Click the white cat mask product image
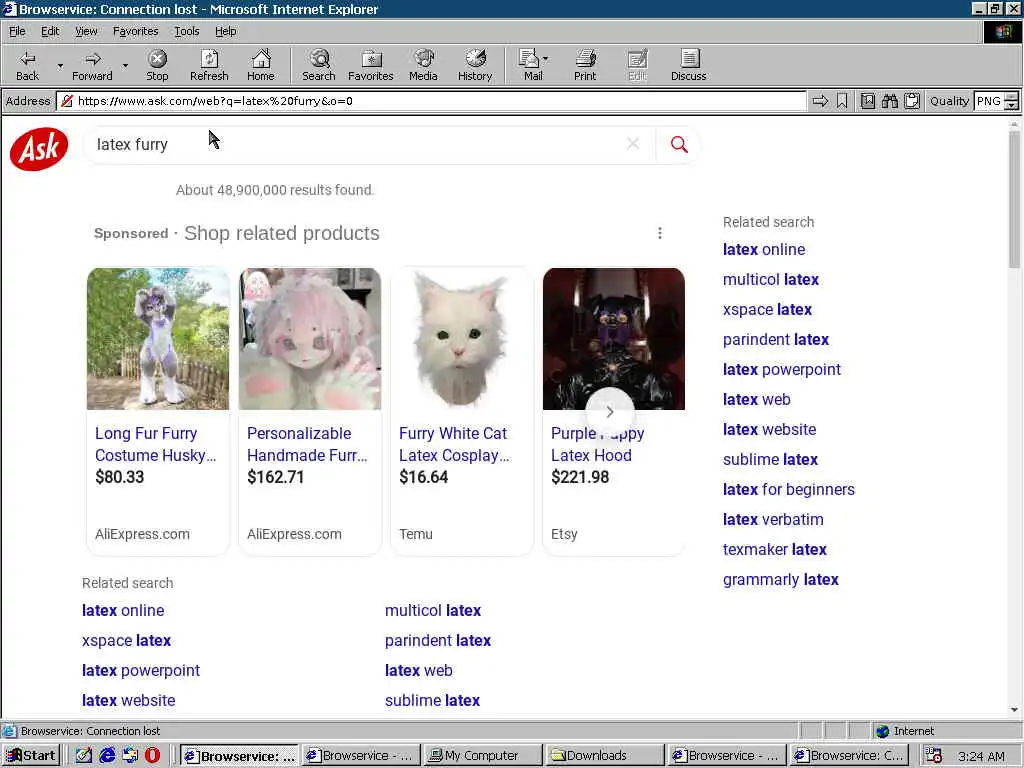The width and height of the screenshot is (1024, 768). click(462, 339)
